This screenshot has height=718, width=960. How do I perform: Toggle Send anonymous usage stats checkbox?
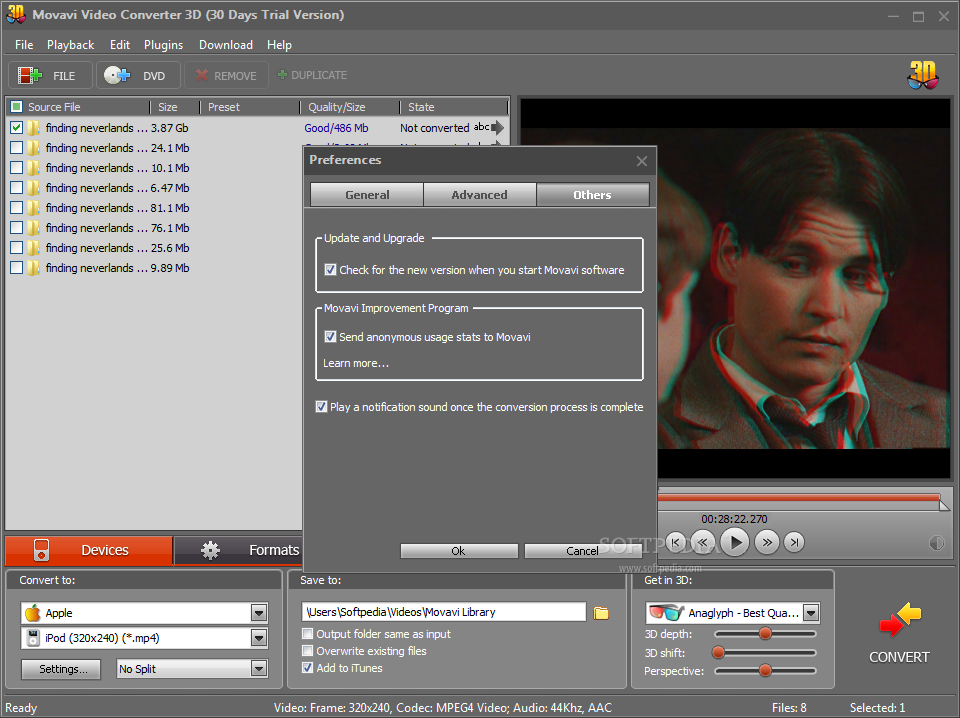click(330, 337)
